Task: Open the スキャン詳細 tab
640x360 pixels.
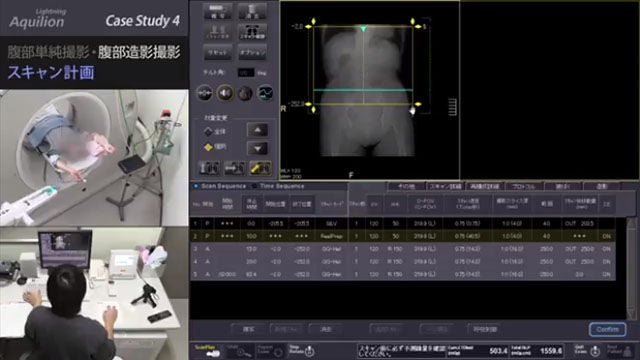Action: (445, 186)
